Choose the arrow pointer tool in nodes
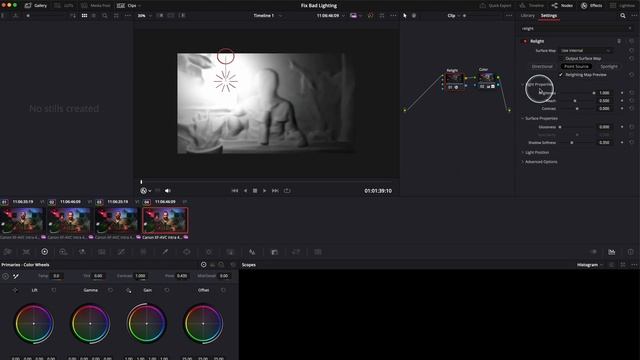Screen dimensions: 640x360 click(404, 16)
